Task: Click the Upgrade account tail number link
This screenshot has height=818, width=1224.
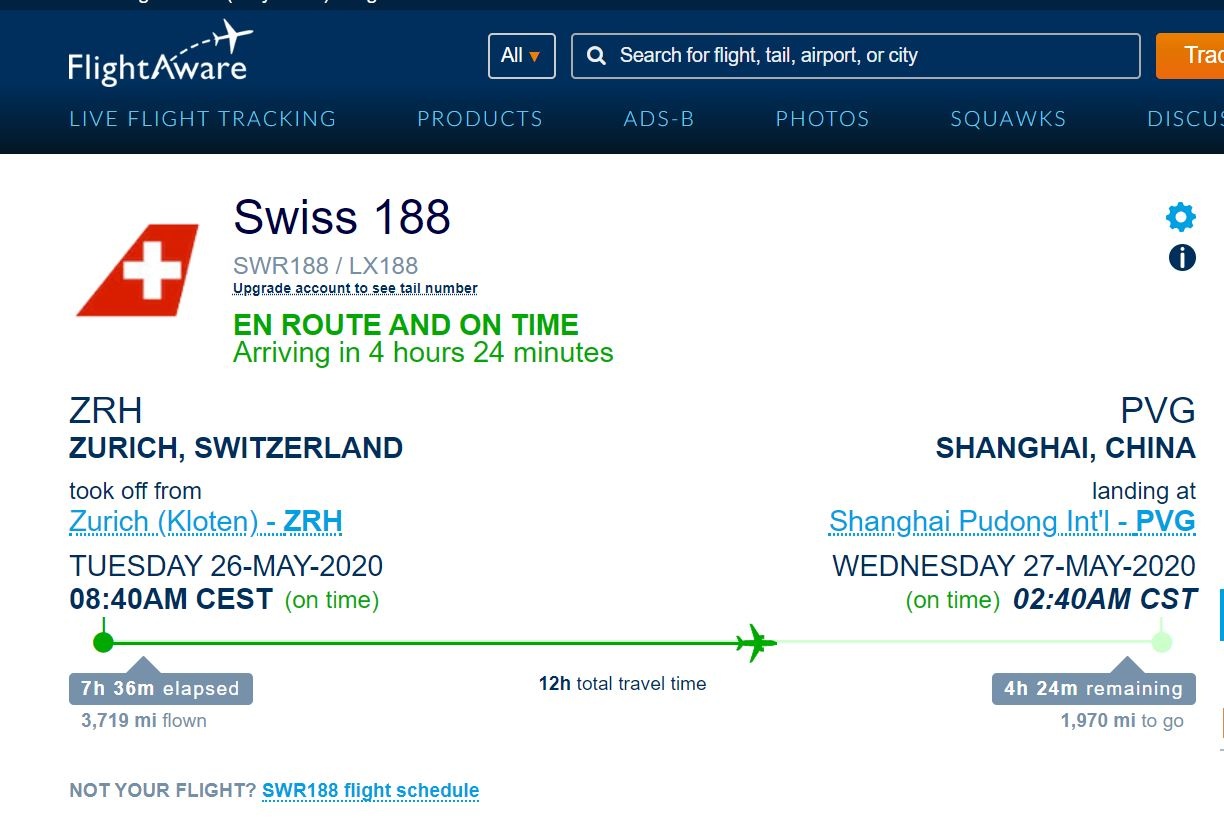Action: tap(355, 289)
